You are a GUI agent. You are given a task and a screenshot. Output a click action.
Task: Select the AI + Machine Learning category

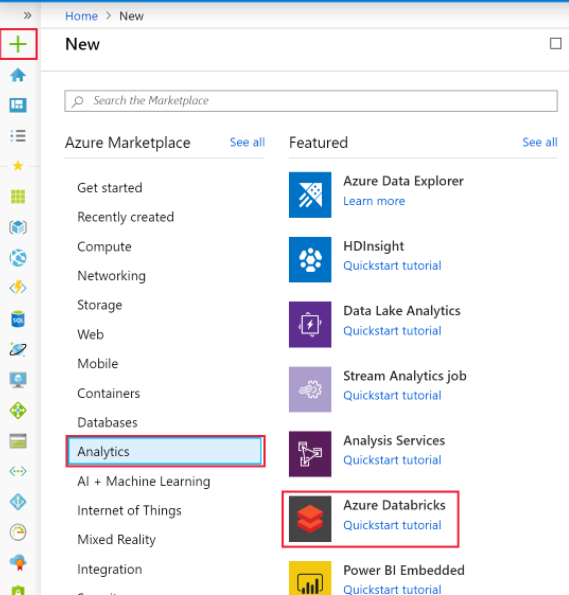point(143,481)
